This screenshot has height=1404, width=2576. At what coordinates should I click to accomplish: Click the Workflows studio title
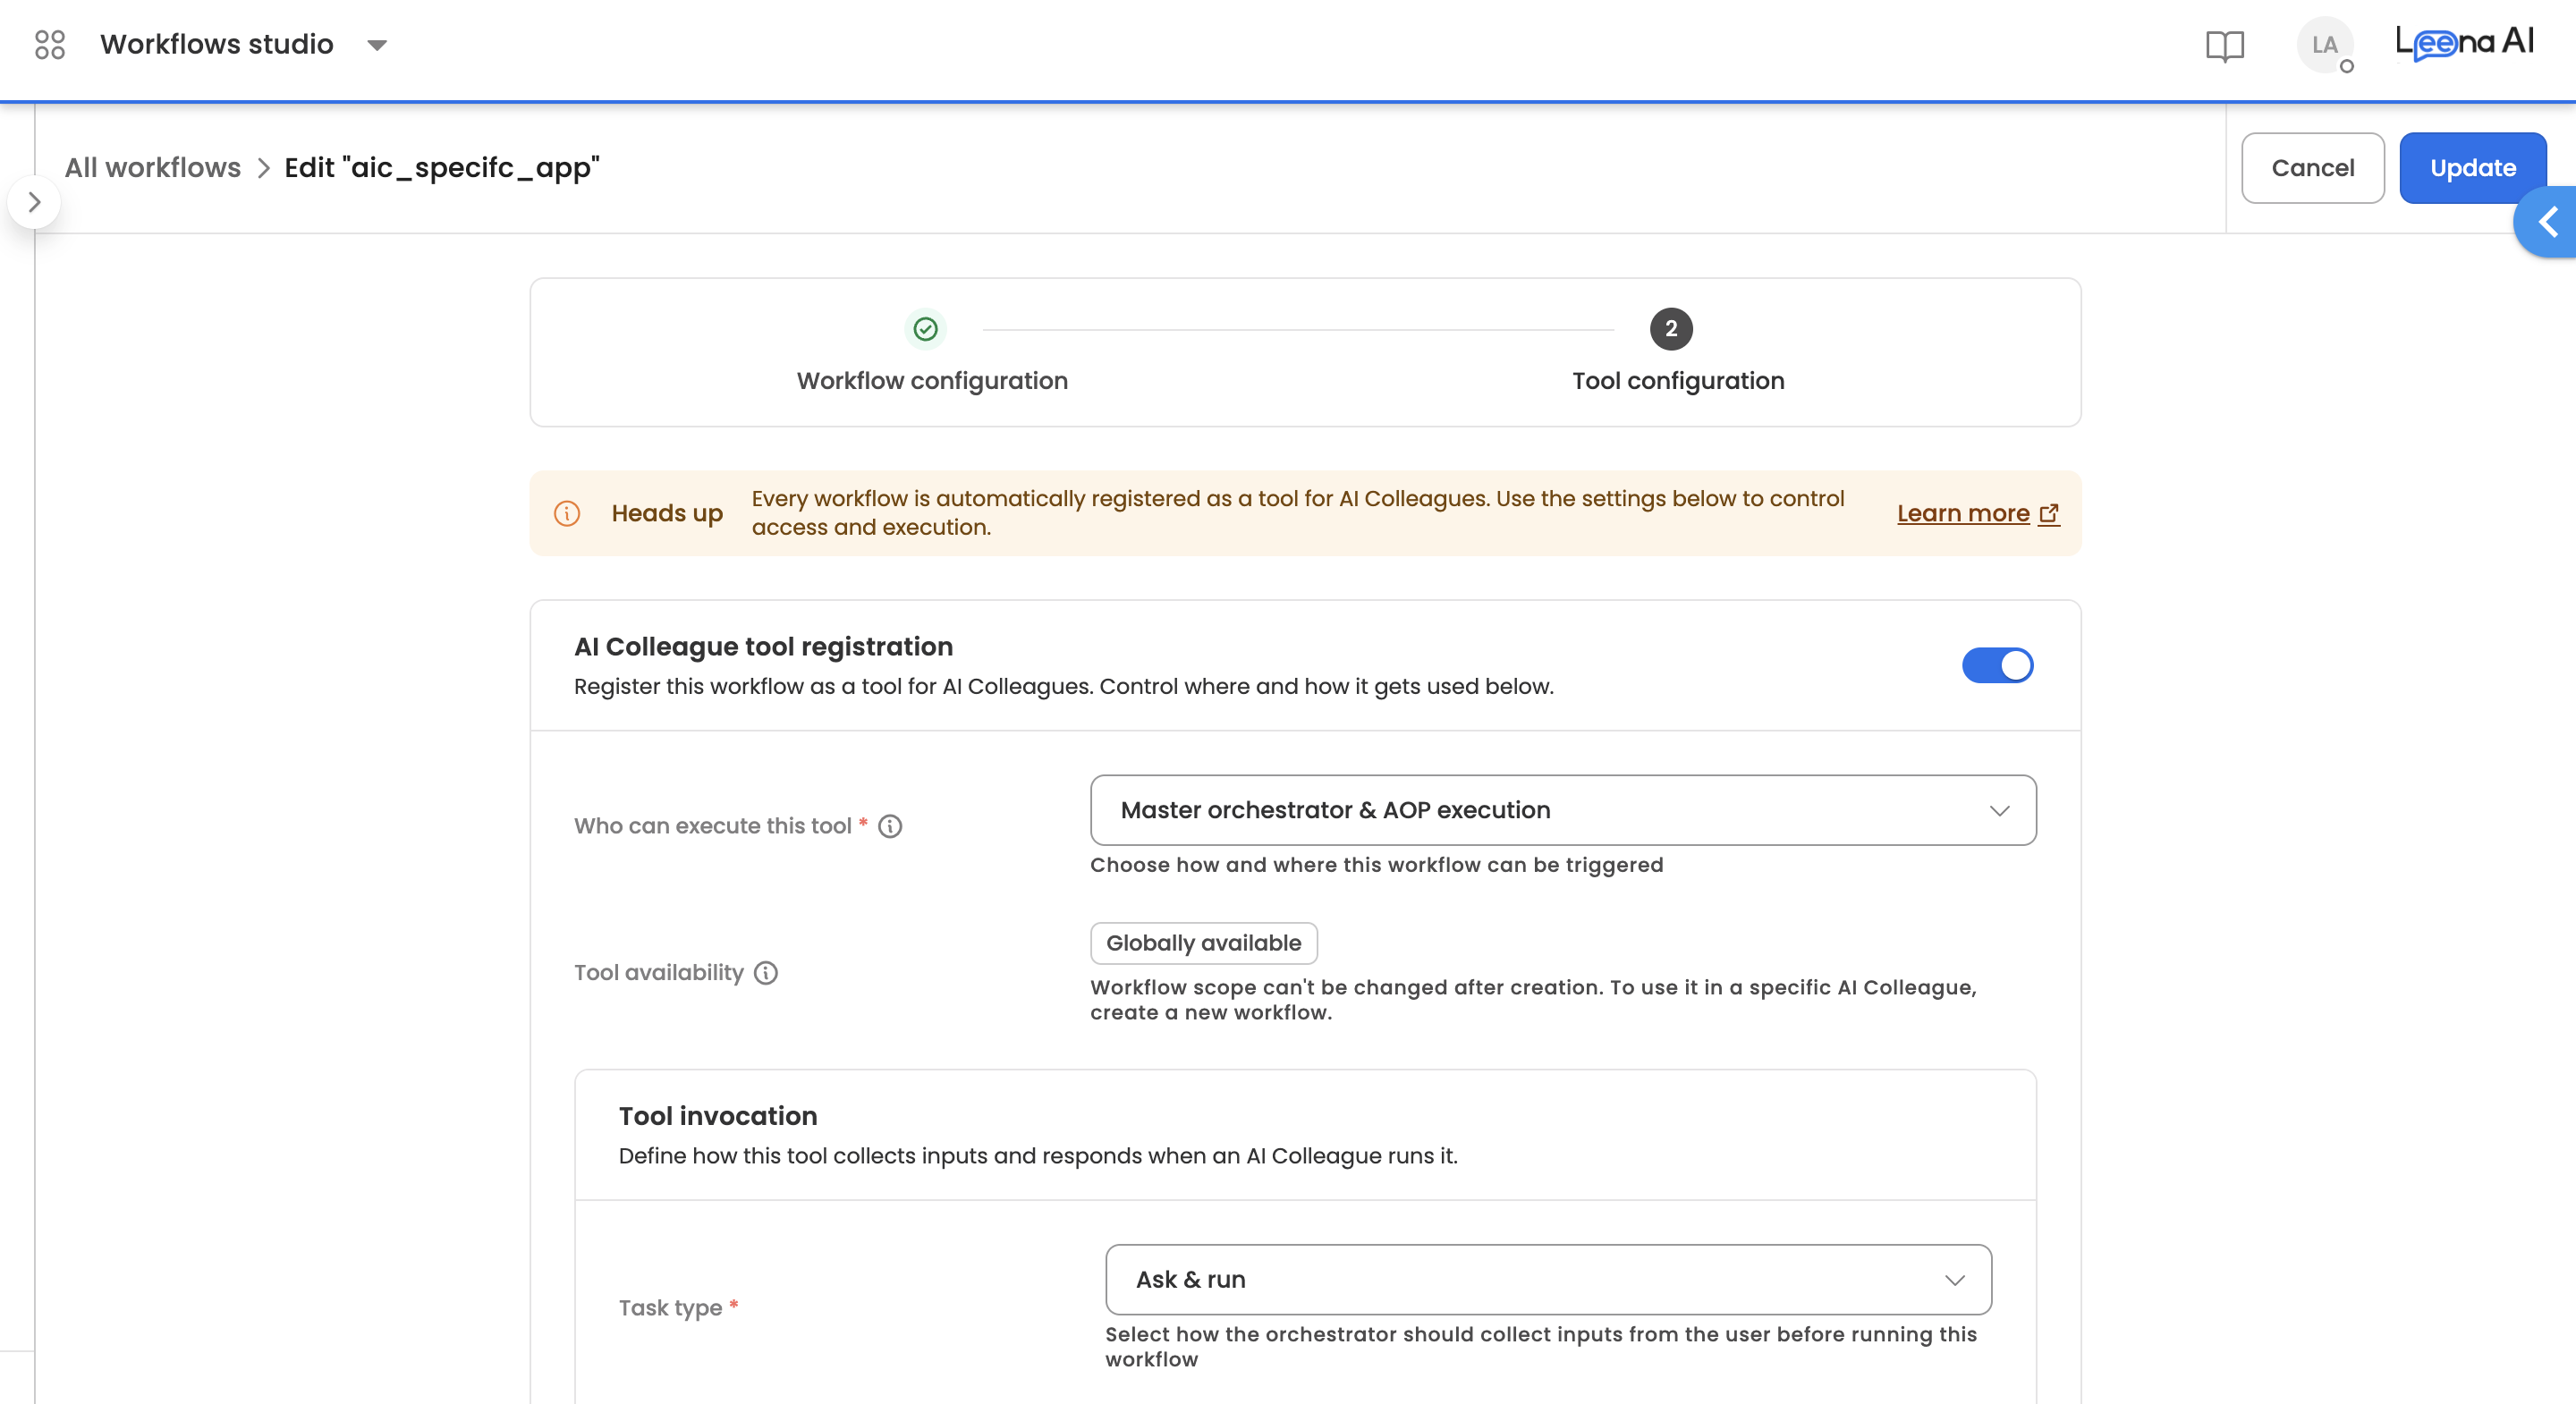216,44
